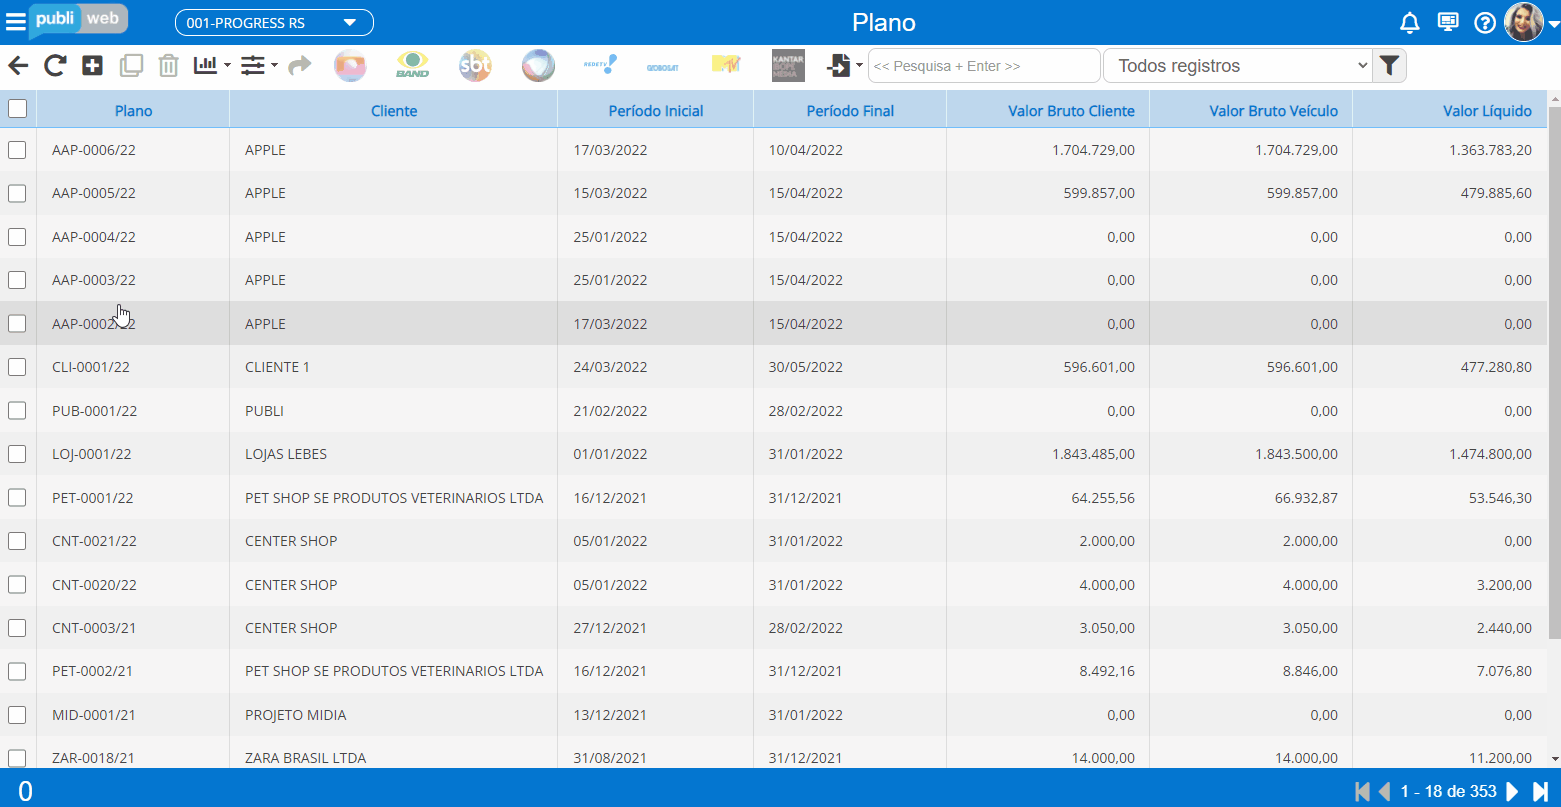The image size is (1561, 807).
Task: Select the PROJETO MIDIA client cell
Action: click(394, 715)
